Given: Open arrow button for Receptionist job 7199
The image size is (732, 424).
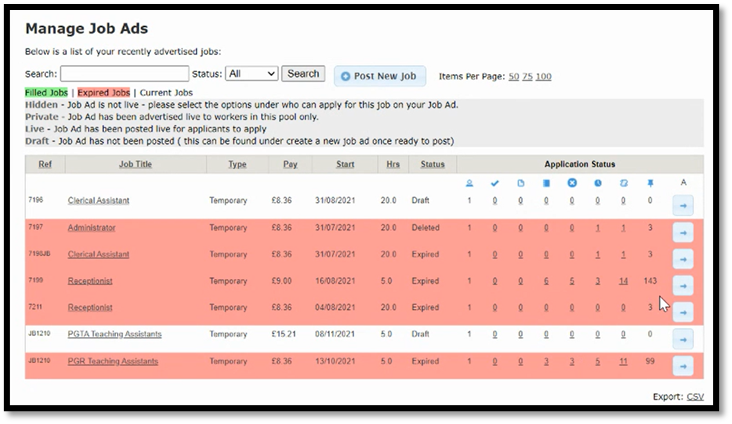Looking at the screenshot, I should (683, 286).
